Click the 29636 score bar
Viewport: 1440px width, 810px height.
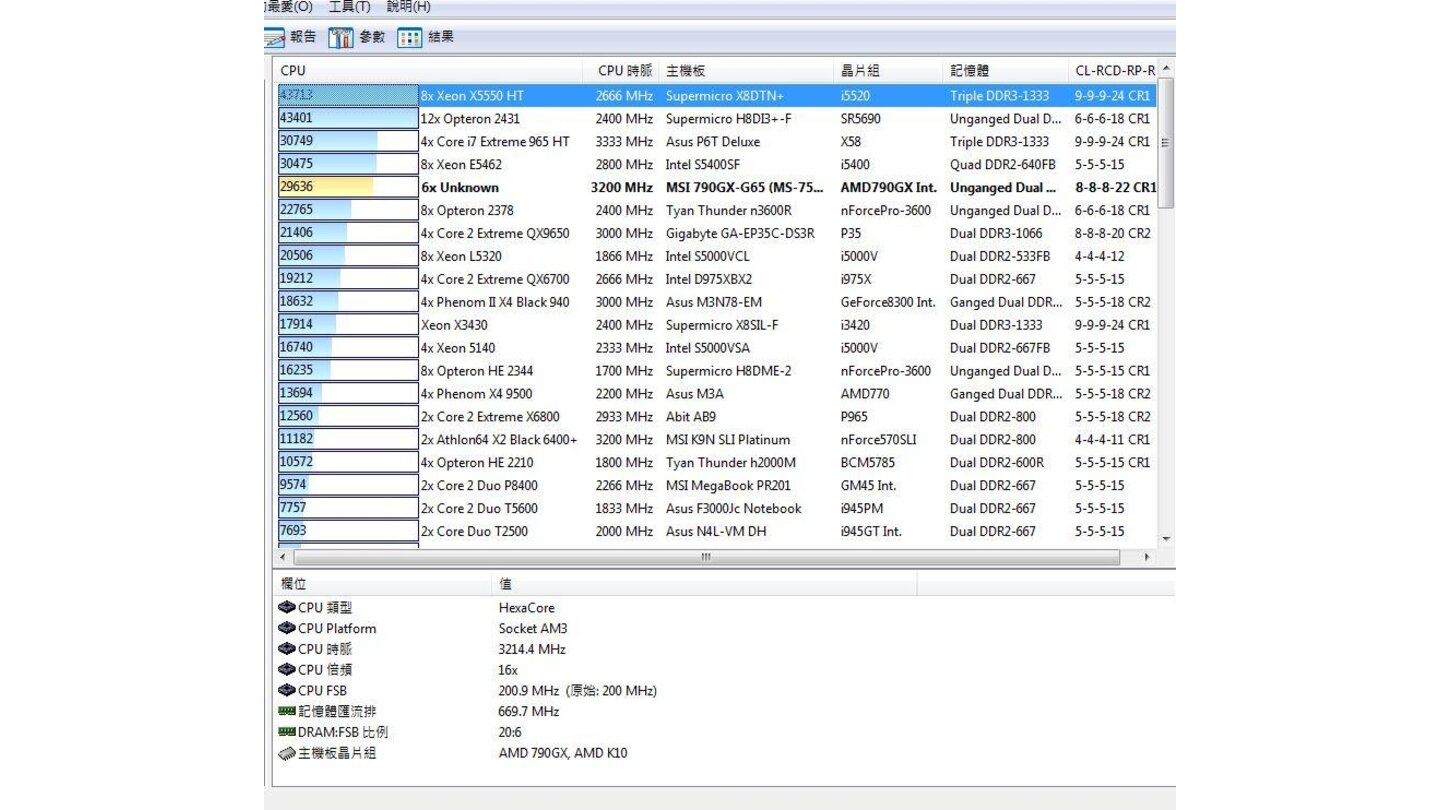[x=348, y=187]
